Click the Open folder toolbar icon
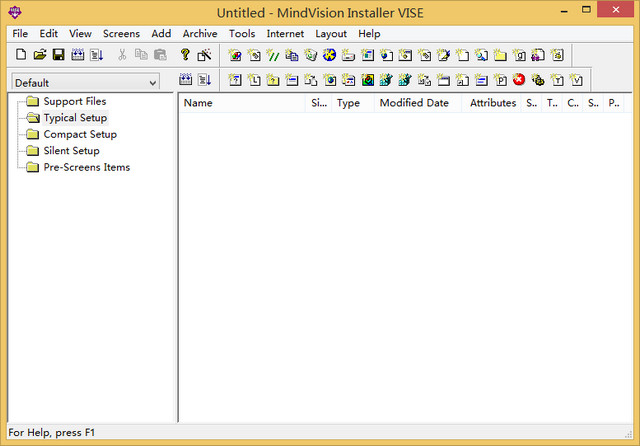 [x=40, y=55]
